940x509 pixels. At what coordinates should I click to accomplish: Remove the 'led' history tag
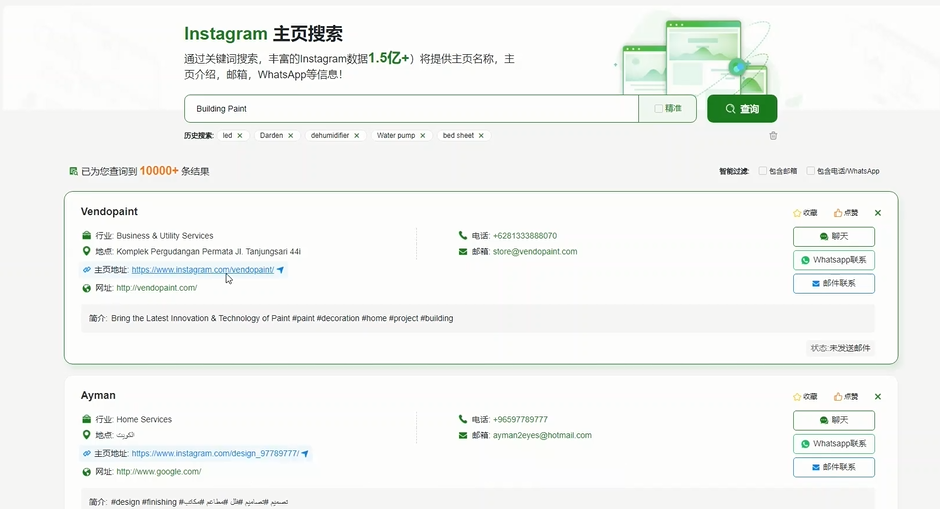coord(239,136)
